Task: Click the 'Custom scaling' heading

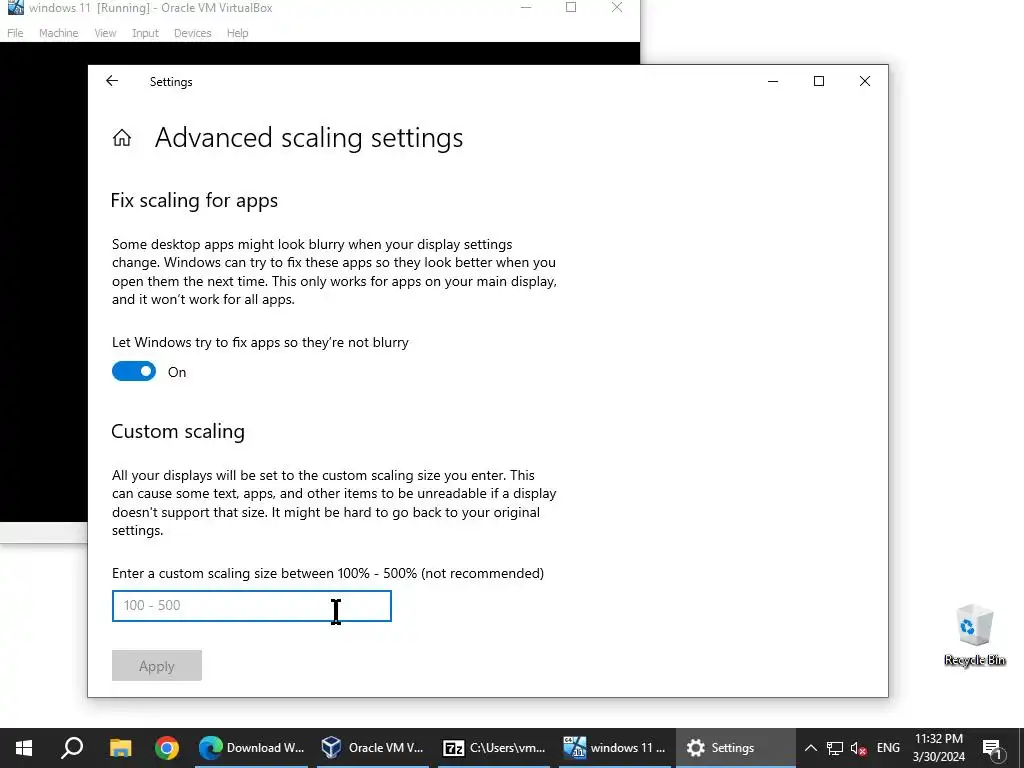Action: point(178,432)
